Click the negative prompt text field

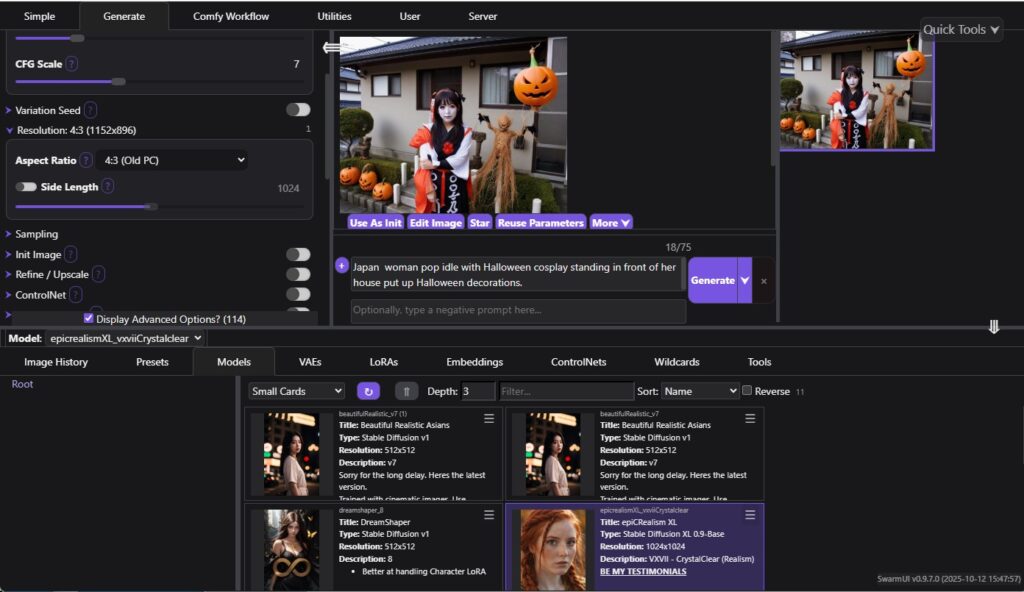click(x=518, y=310)
